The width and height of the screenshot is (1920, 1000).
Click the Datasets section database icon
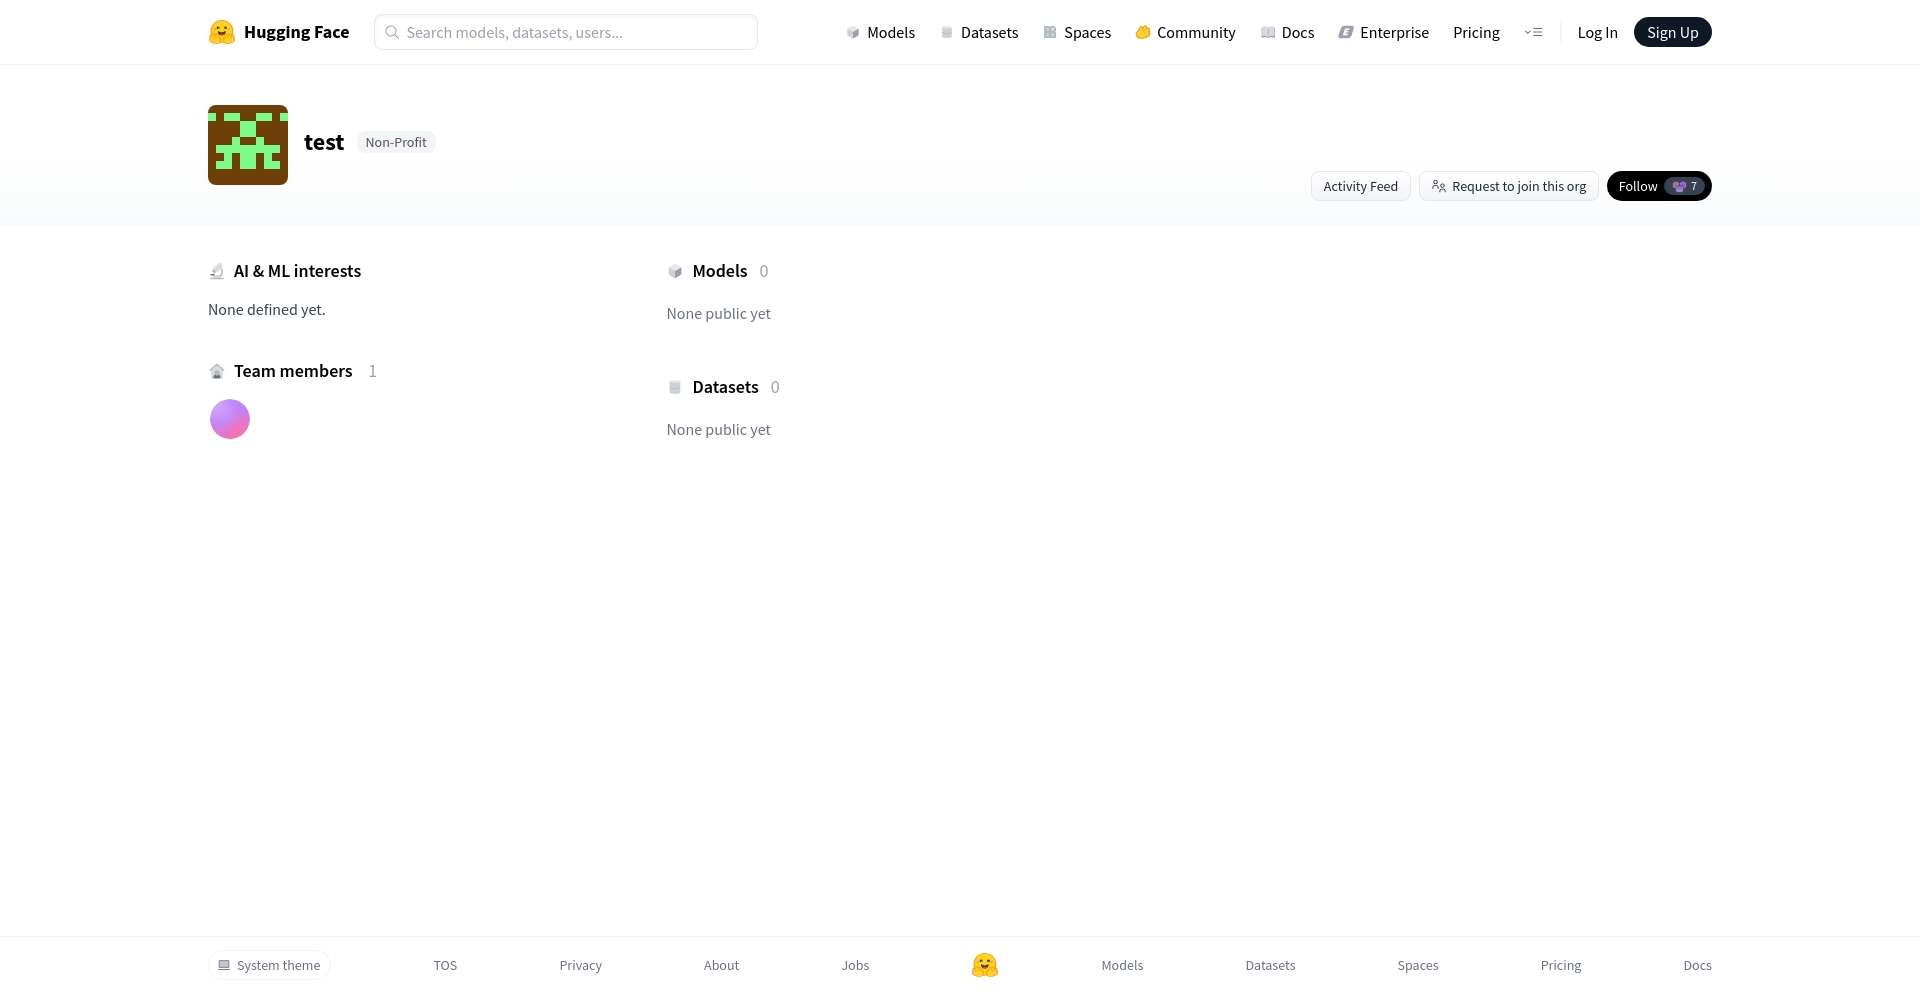coord(675,387)
